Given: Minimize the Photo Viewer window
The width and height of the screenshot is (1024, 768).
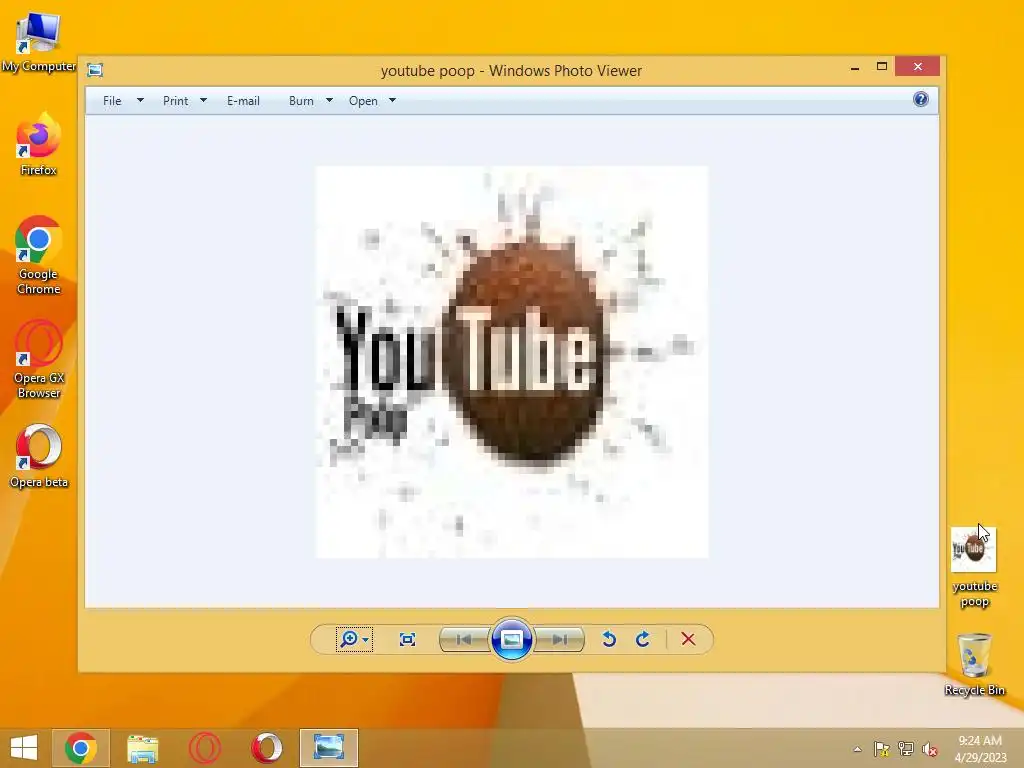Looking at the screenshot, I should point(855,67).
